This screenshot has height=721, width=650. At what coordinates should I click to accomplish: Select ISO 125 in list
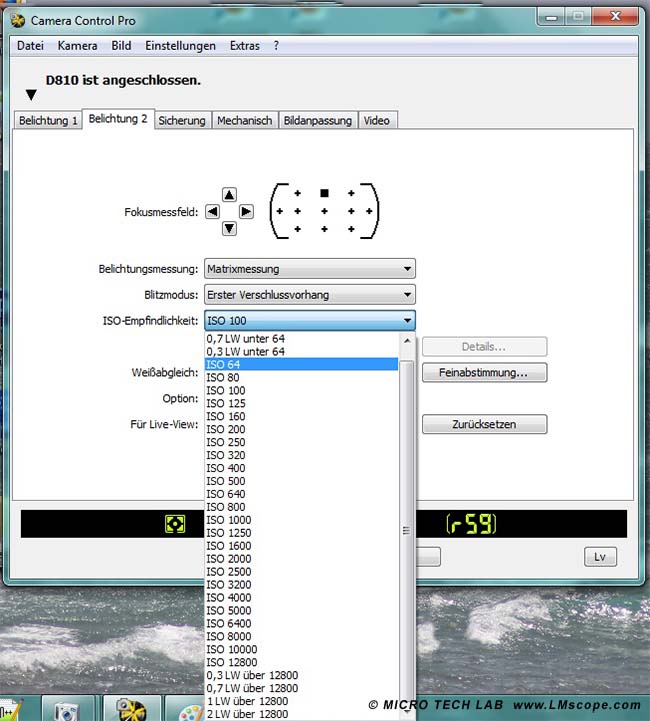[302, 403]
